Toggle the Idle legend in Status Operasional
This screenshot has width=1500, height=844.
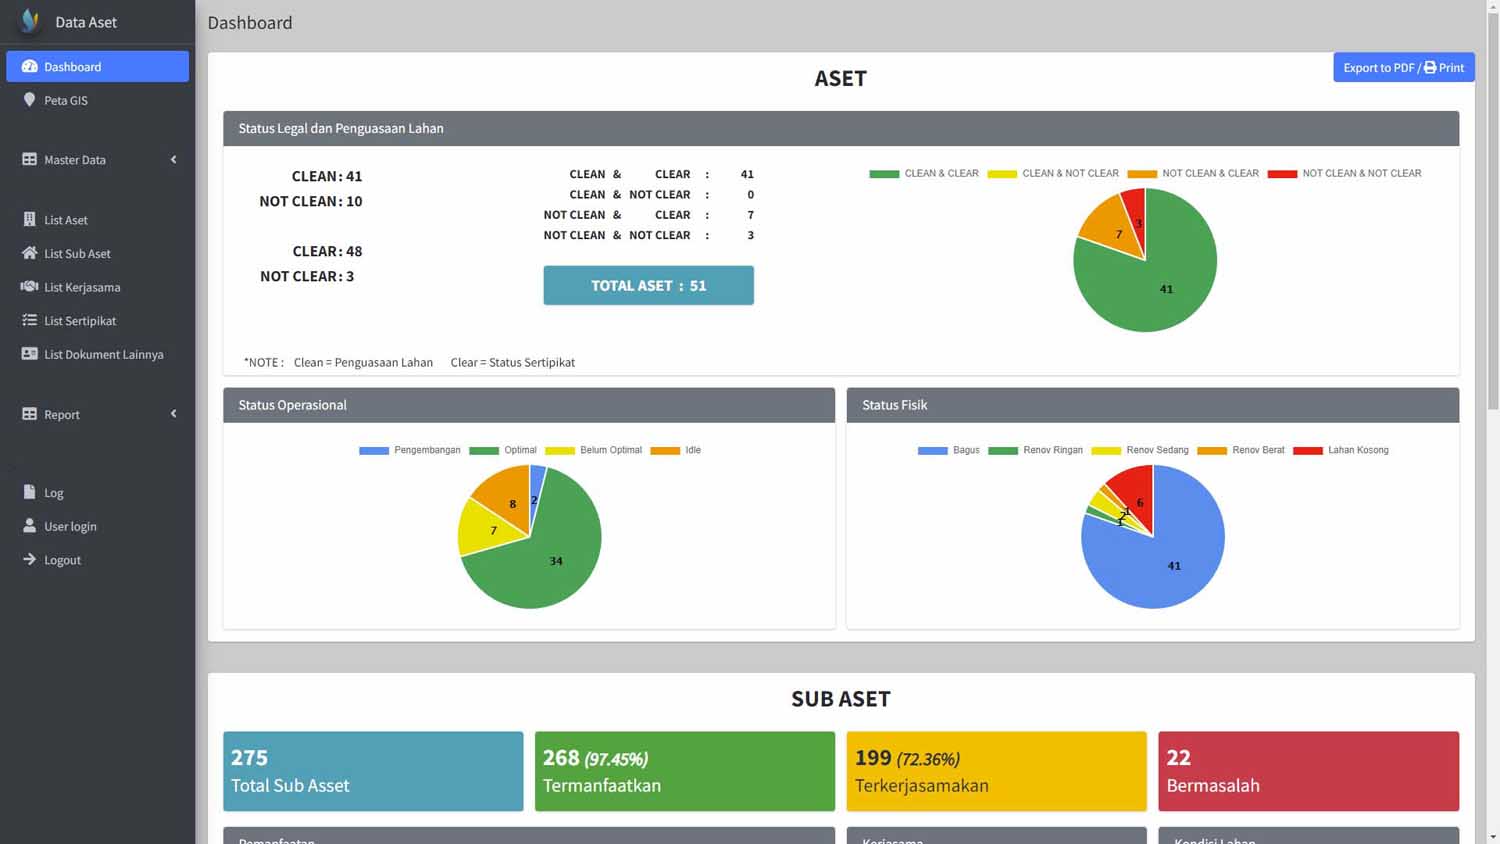676,451
